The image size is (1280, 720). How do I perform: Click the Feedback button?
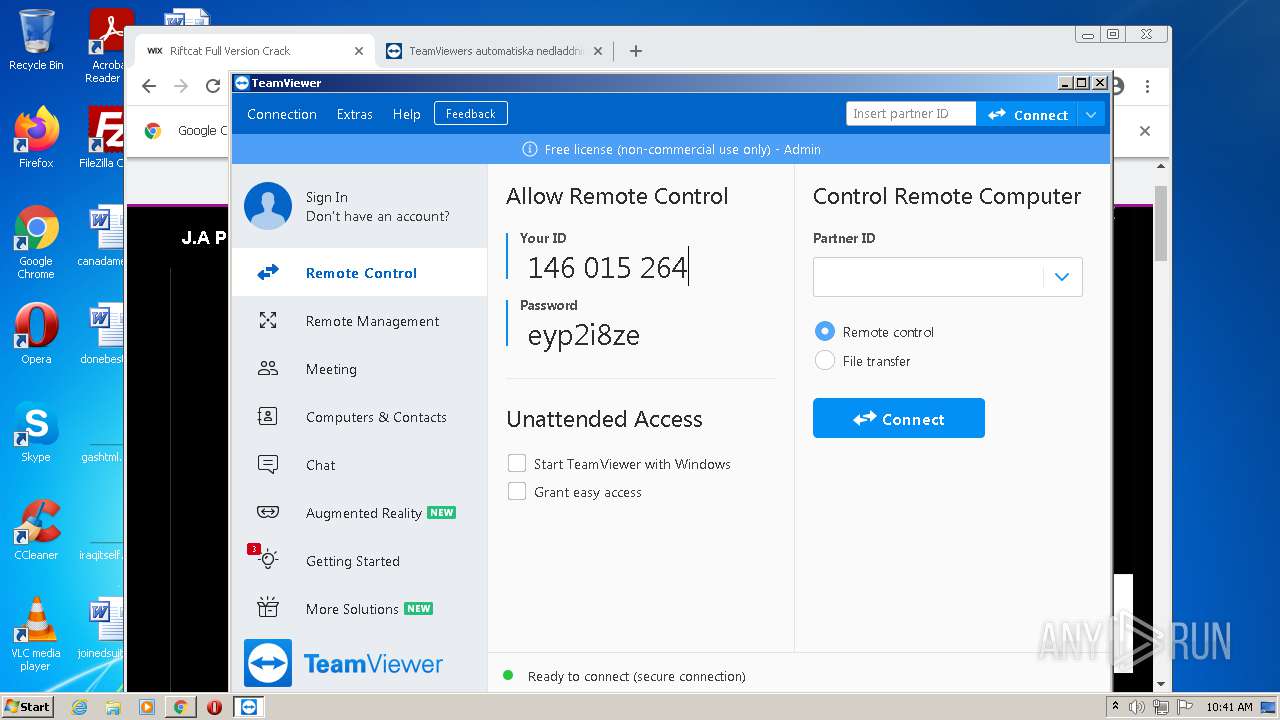[471, 114]
